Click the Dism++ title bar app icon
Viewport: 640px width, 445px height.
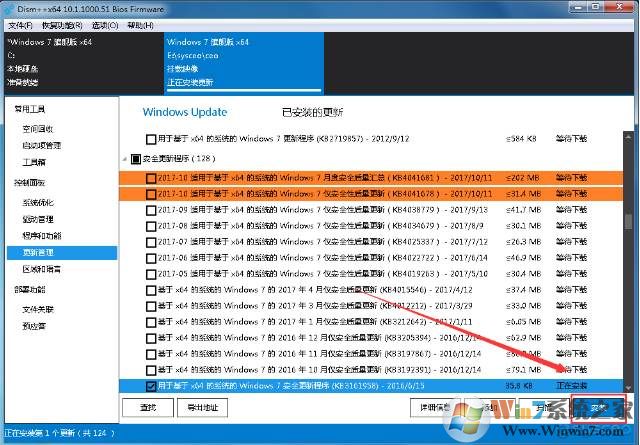click(x=8, y=8)
